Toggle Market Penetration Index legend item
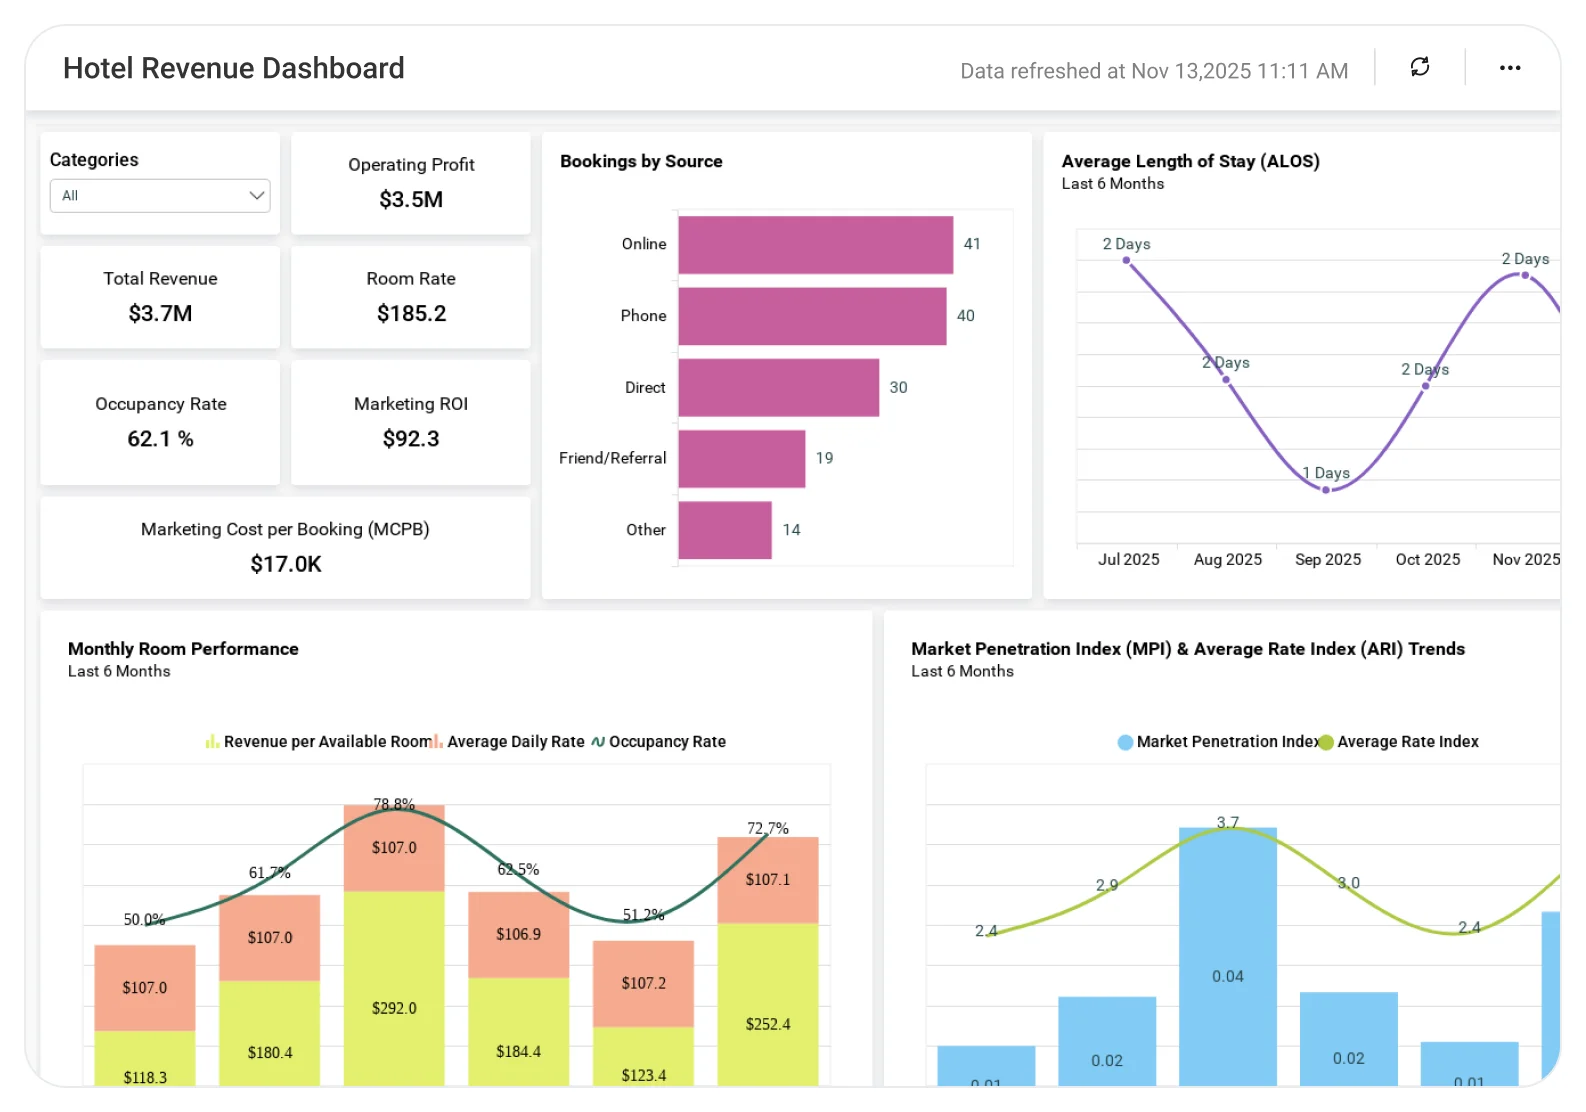 pos(1218,742)
